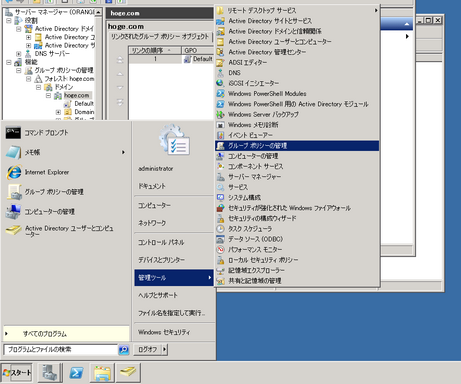
Task: Open the Notepad (メモ帳) icon
Action: [13, 152]
